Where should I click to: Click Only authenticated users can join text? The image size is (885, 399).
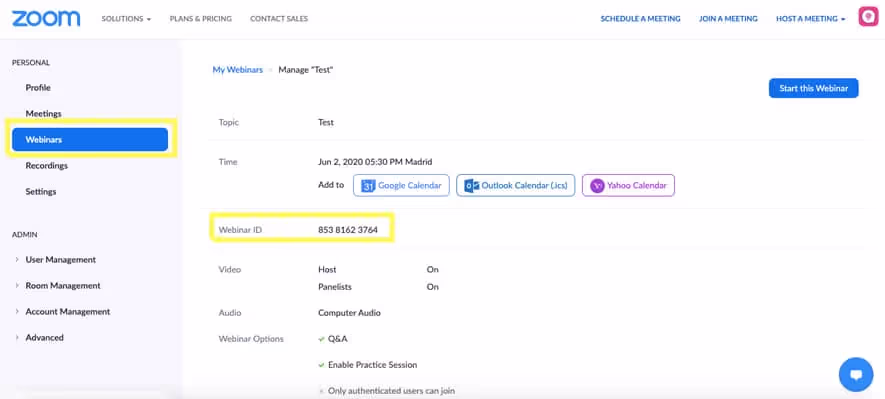tap(392, 391)
